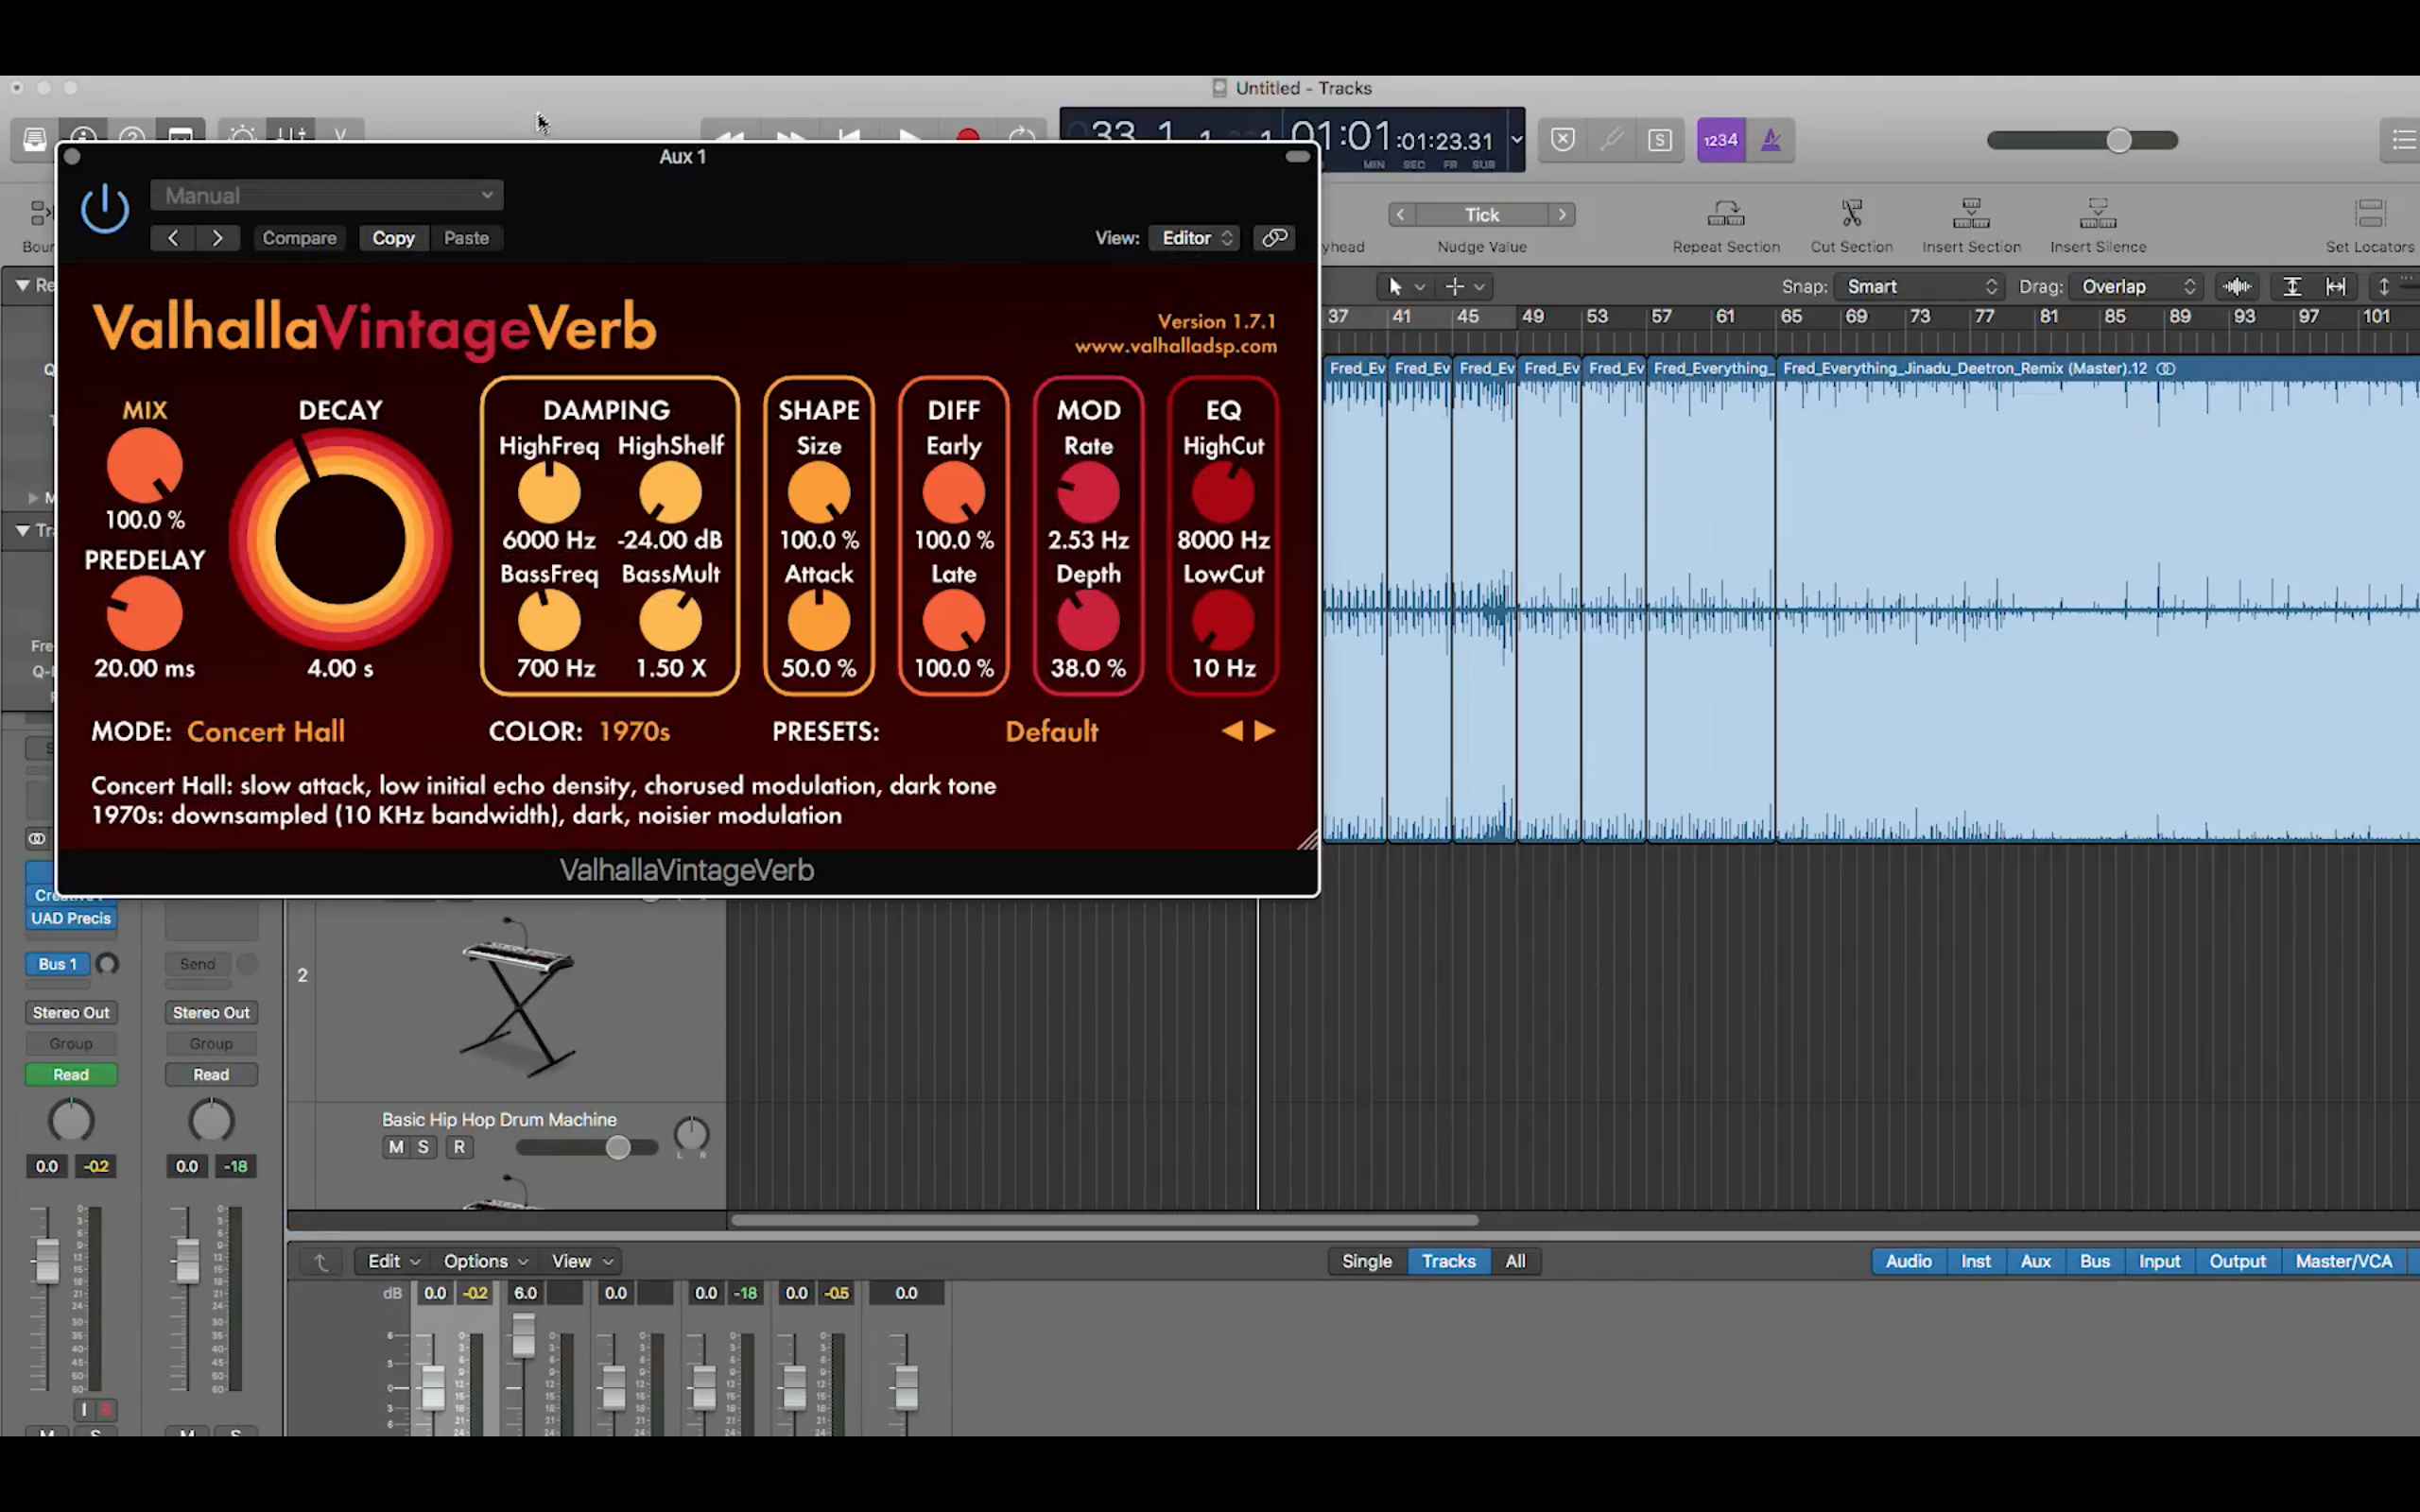Click the Bus 1 send slot

pyautogui.click(x=58, y=964)
